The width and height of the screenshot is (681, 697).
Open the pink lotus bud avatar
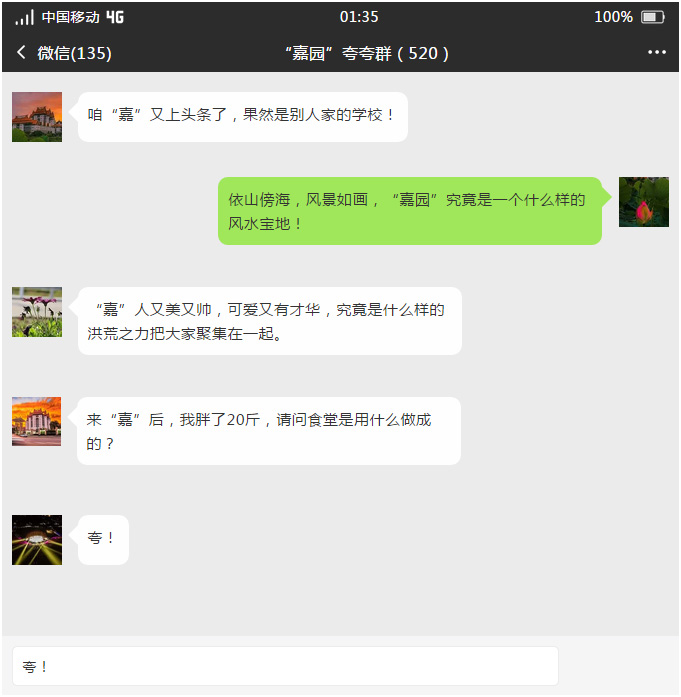click(x=644, y=202)
